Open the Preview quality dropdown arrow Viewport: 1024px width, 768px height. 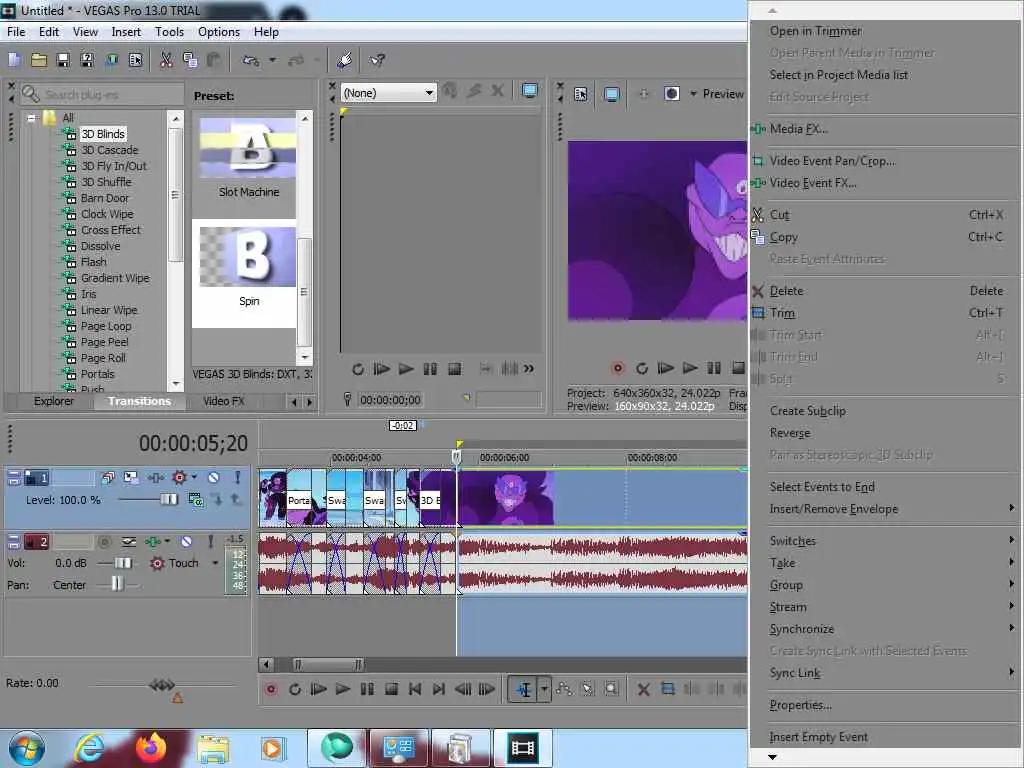(x=694, y=94)
